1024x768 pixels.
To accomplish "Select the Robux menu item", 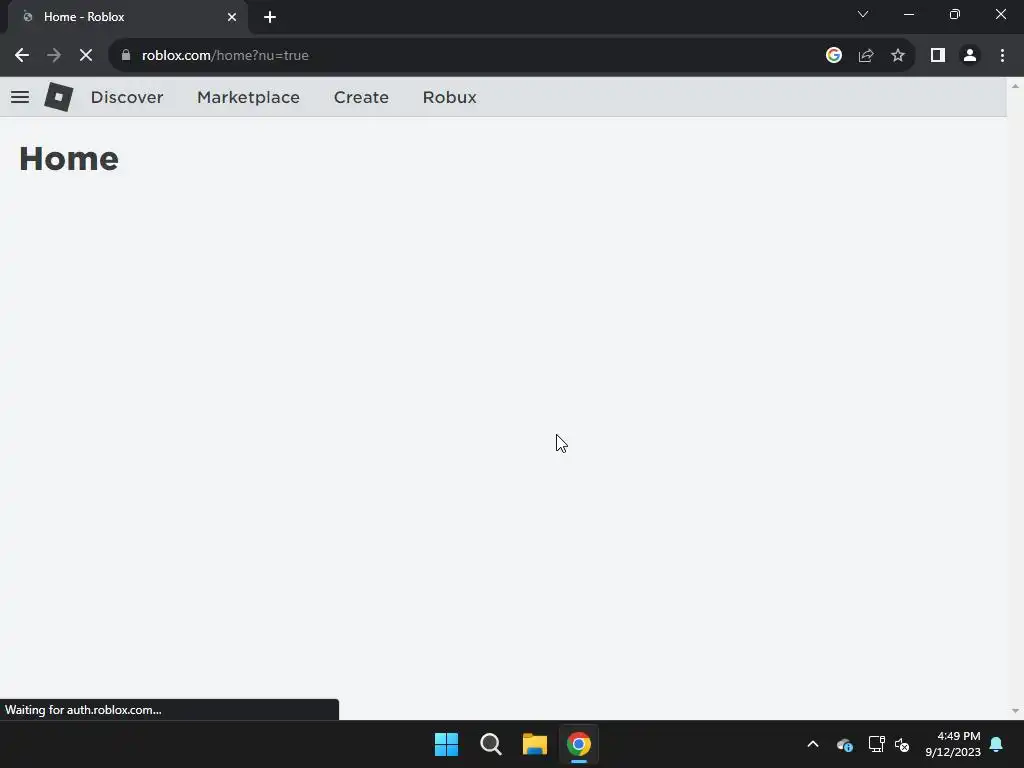I will pos(449,97).
